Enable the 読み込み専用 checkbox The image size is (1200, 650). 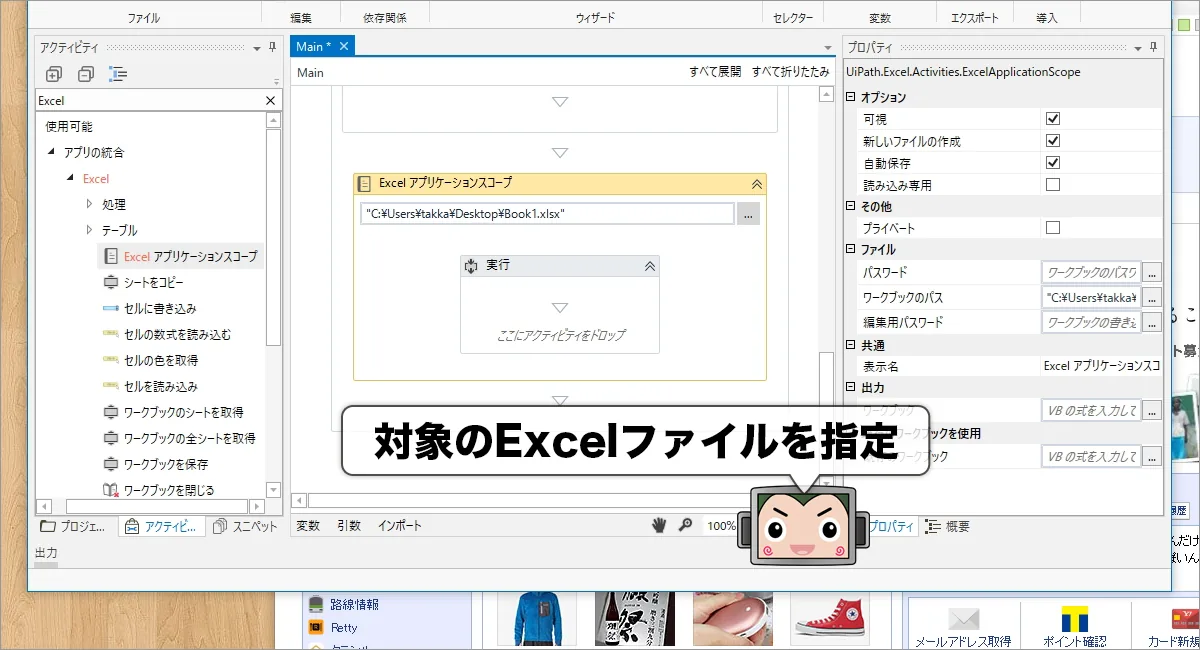1053,185
